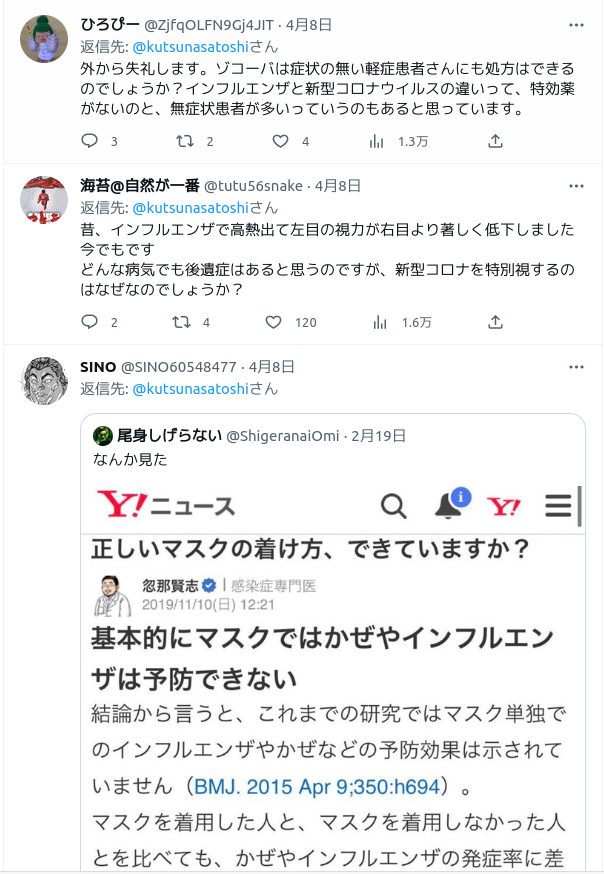Like 海苔@自然が一番's tweet with 120 likes
Screen dimensions: 604x874
pyautogui.click(x=274, y=322)
